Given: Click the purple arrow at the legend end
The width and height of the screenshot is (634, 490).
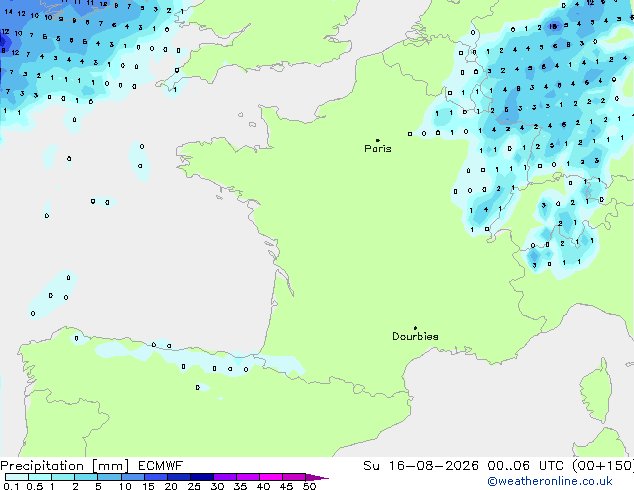Looking at the screenshot, I should pyautogui.click(x=317, y=477).
